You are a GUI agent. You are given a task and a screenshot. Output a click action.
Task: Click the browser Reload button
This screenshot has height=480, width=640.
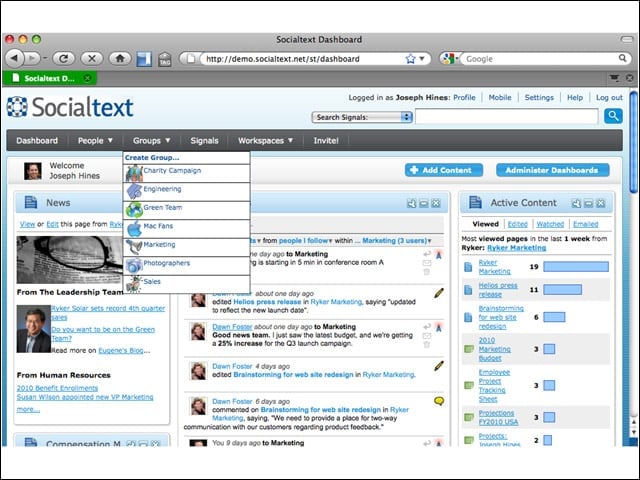(x=64, y=58)
